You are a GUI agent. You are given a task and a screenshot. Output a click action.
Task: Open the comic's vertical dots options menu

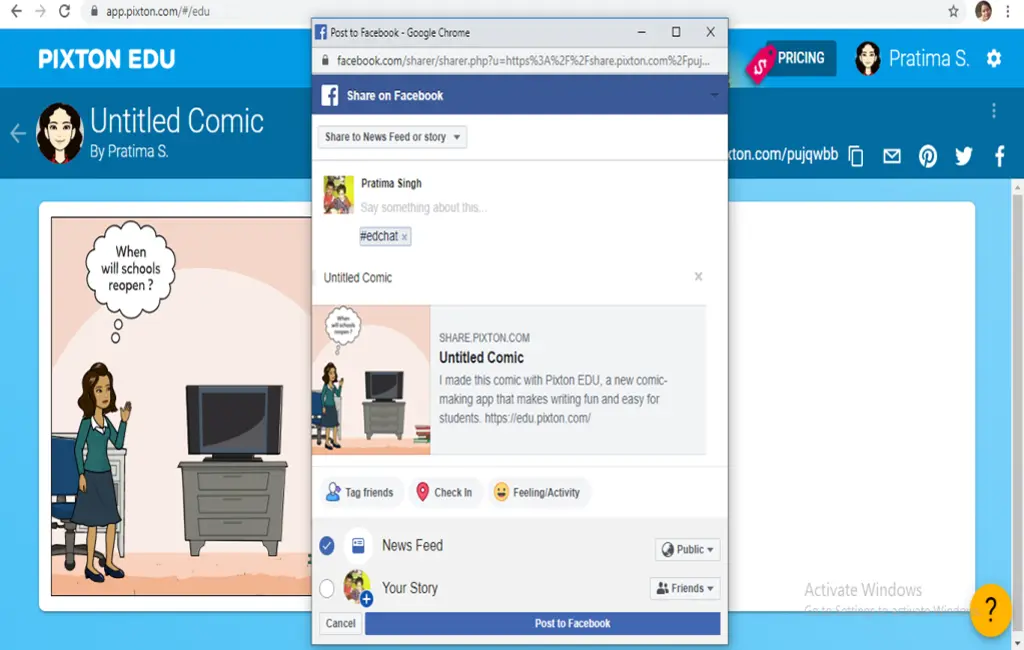[x=994, y=110]
